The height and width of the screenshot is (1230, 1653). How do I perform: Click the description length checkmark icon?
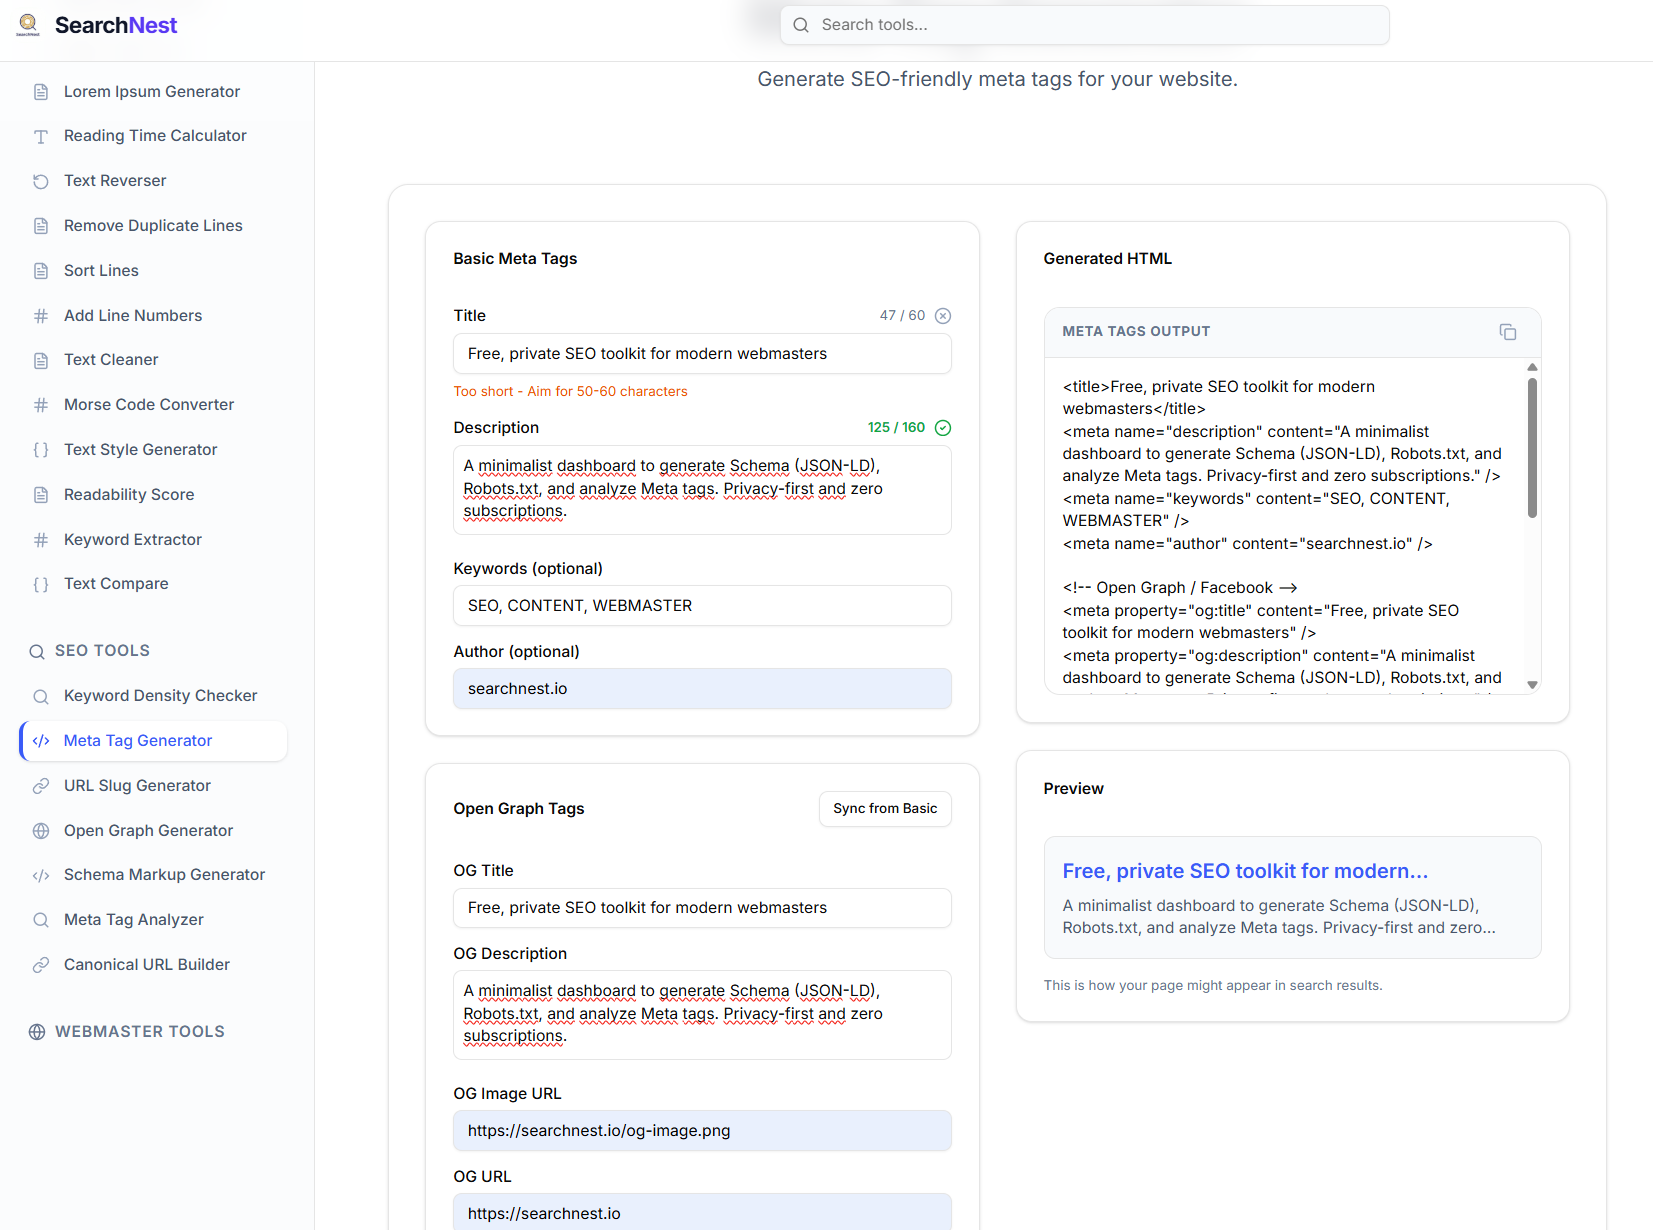[x=942, y=428]
